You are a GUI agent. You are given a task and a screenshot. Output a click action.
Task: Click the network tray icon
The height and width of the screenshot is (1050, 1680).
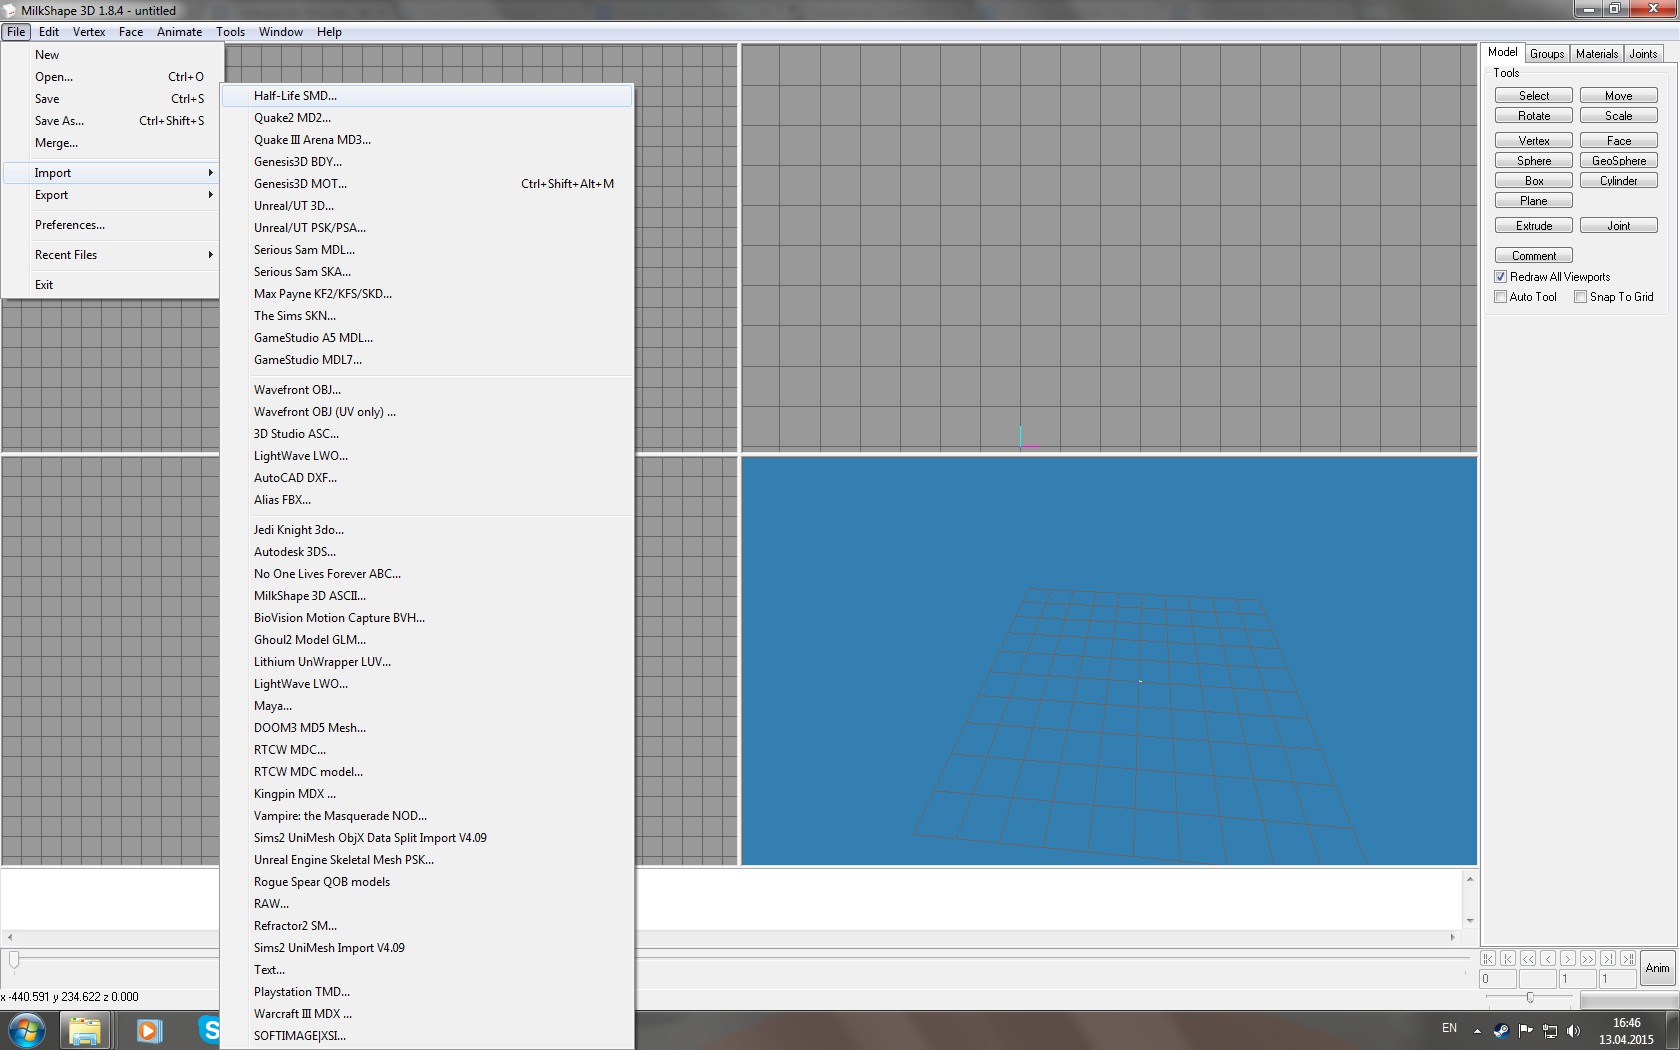1550,1030
